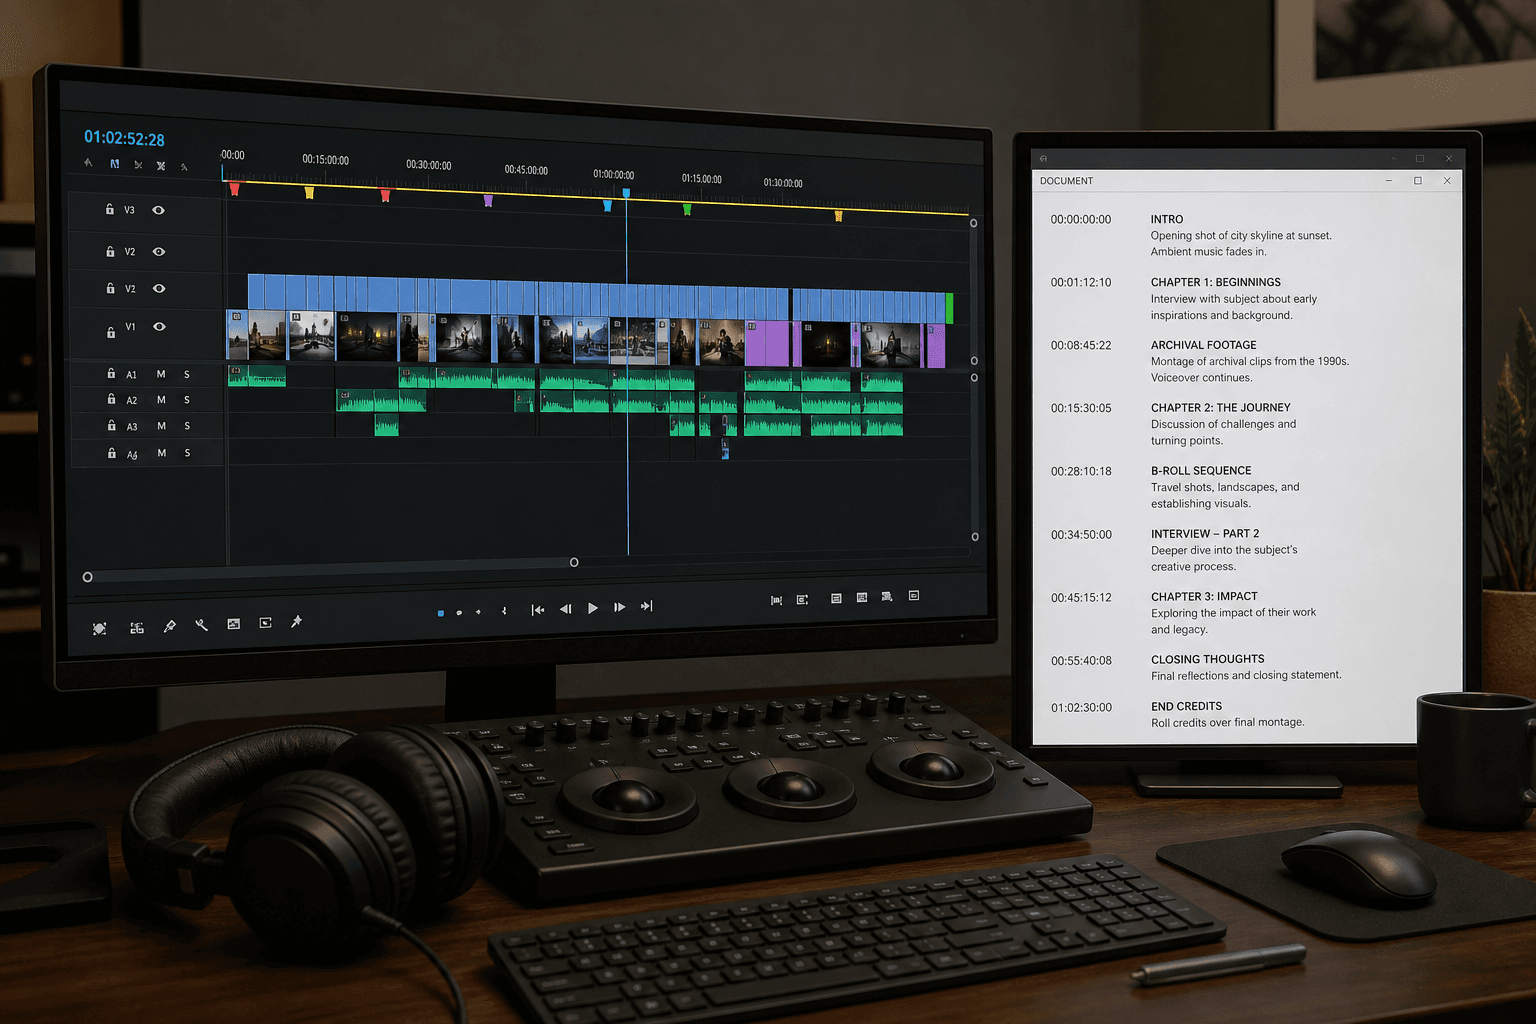The height and width of the screenshot is (1024, 1536).
Task: Hide track V3 with its eye icon
Action: [x=158, y=210]
